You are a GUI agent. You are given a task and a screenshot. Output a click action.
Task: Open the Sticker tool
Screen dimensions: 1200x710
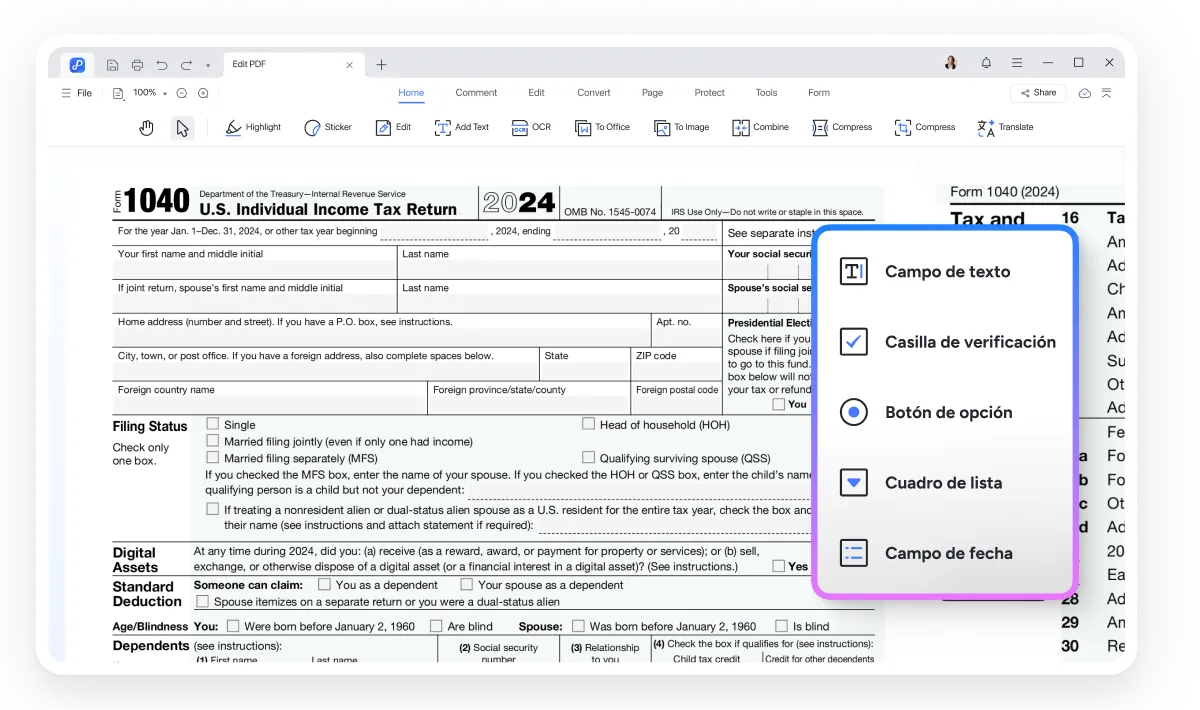327,127
